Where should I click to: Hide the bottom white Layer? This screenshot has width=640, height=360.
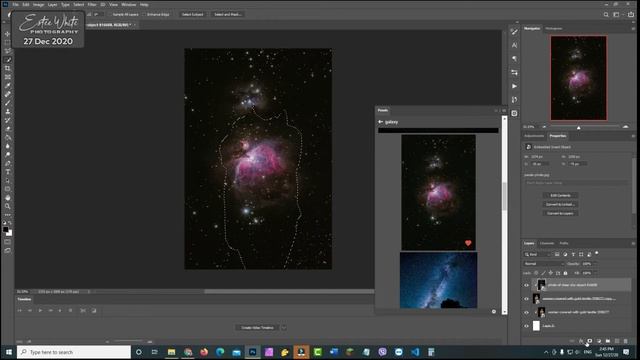[x=527, y=326]
